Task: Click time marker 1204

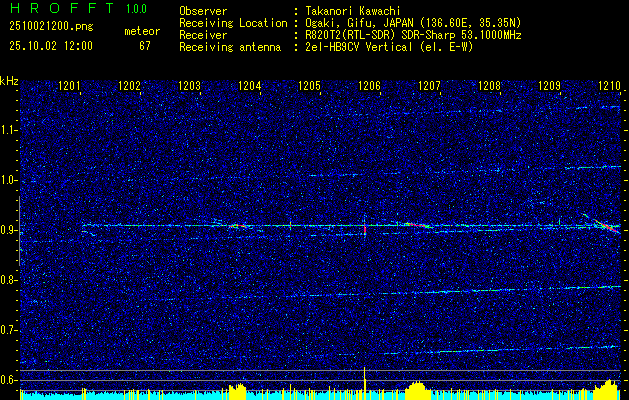Action: pyautogui.click(x=250, y=85)
